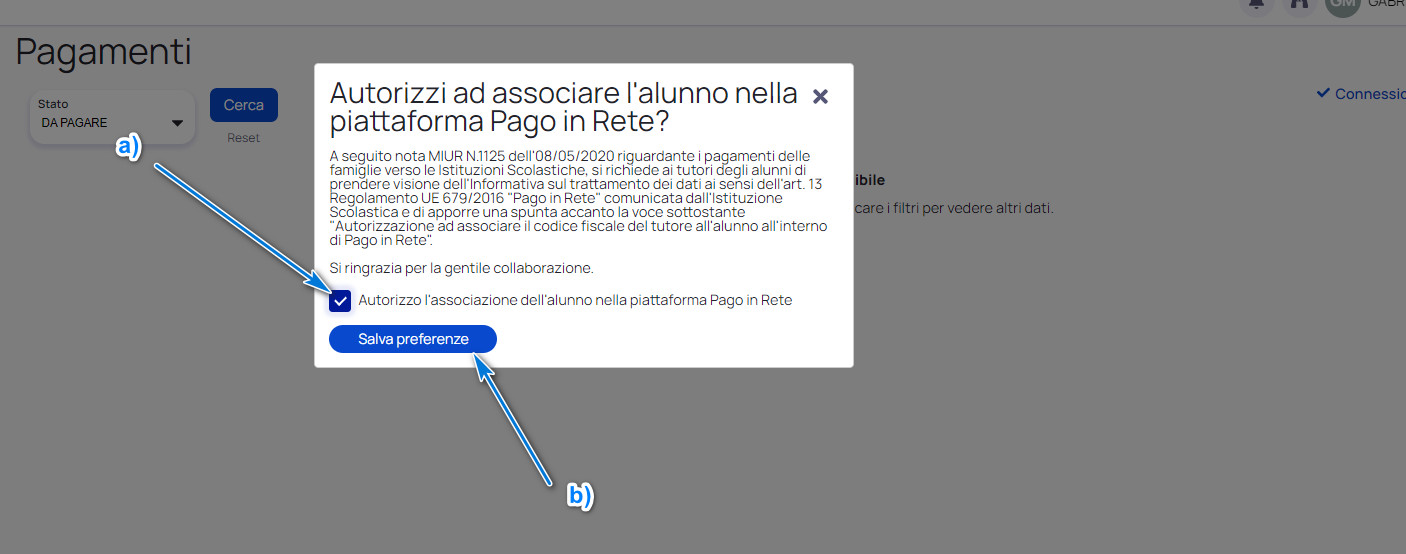Click the text "Si ringrazia per la gentile collaborazione."

tap(461, 268)
